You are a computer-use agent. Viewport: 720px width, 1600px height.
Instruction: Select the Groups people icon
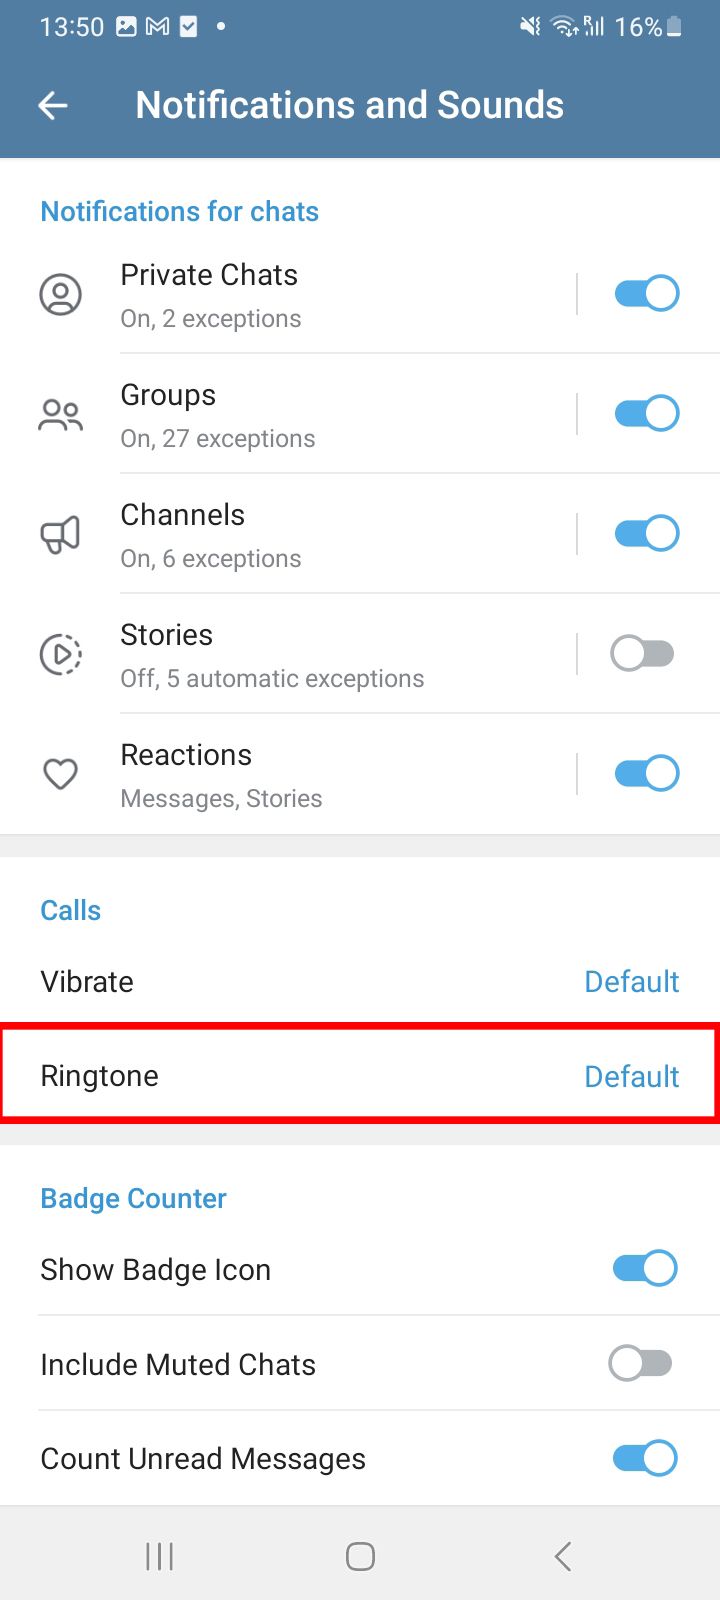click(61, 413)
